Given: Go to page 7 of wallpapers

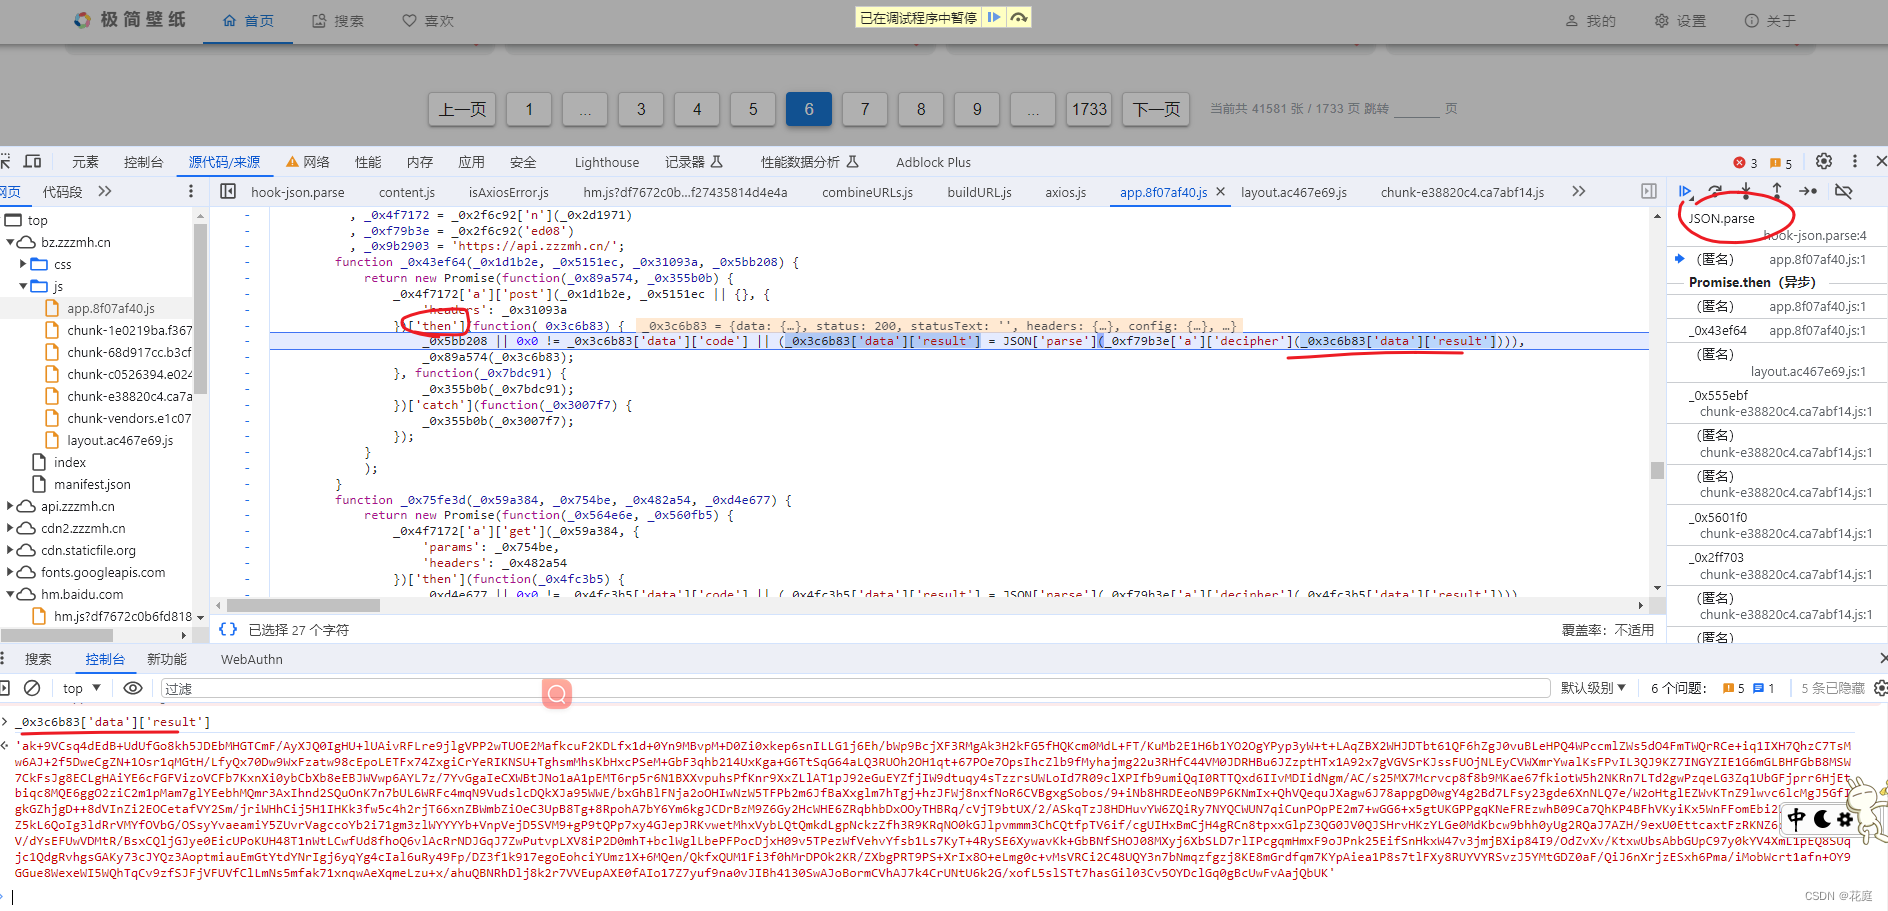Looking at the screenshot, I should click(x=865, y=109).
